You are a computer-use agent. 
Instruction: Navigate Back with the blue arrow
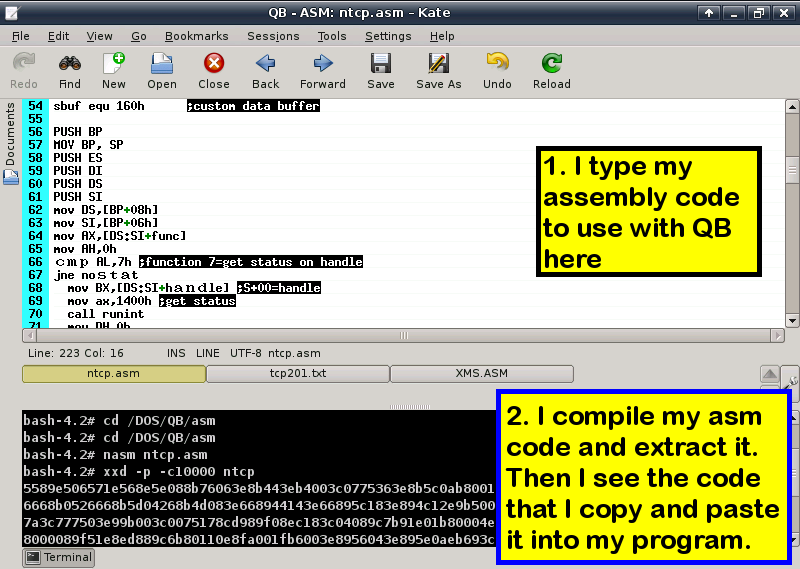point(266,70)
